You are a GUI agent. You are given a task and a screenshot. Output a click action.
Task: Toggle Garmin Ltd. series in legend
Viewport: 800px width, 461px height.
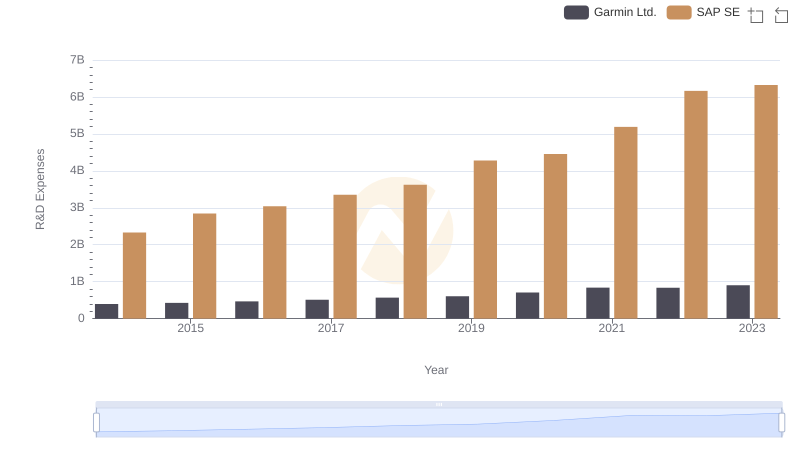610,12
